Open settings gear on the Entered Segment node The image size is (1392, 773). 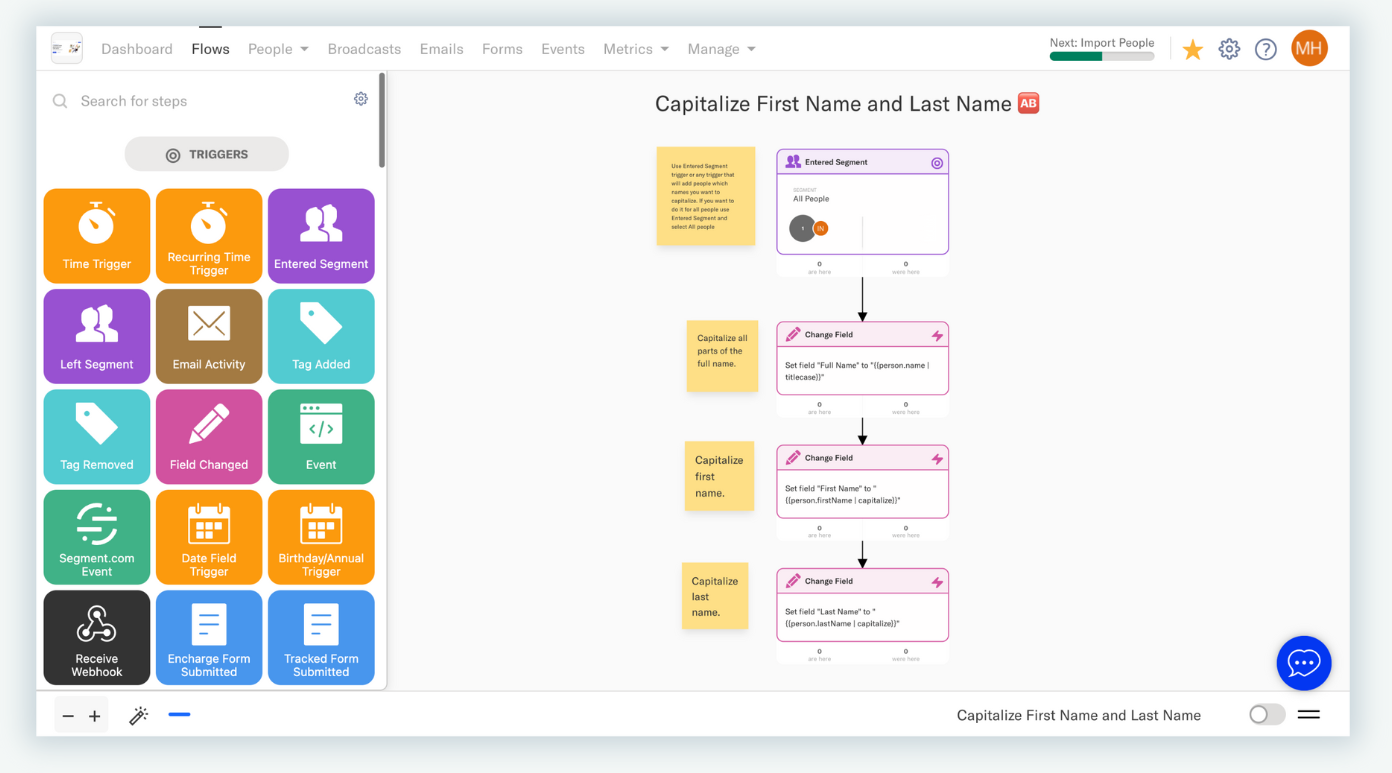click(x=937, y=162)
